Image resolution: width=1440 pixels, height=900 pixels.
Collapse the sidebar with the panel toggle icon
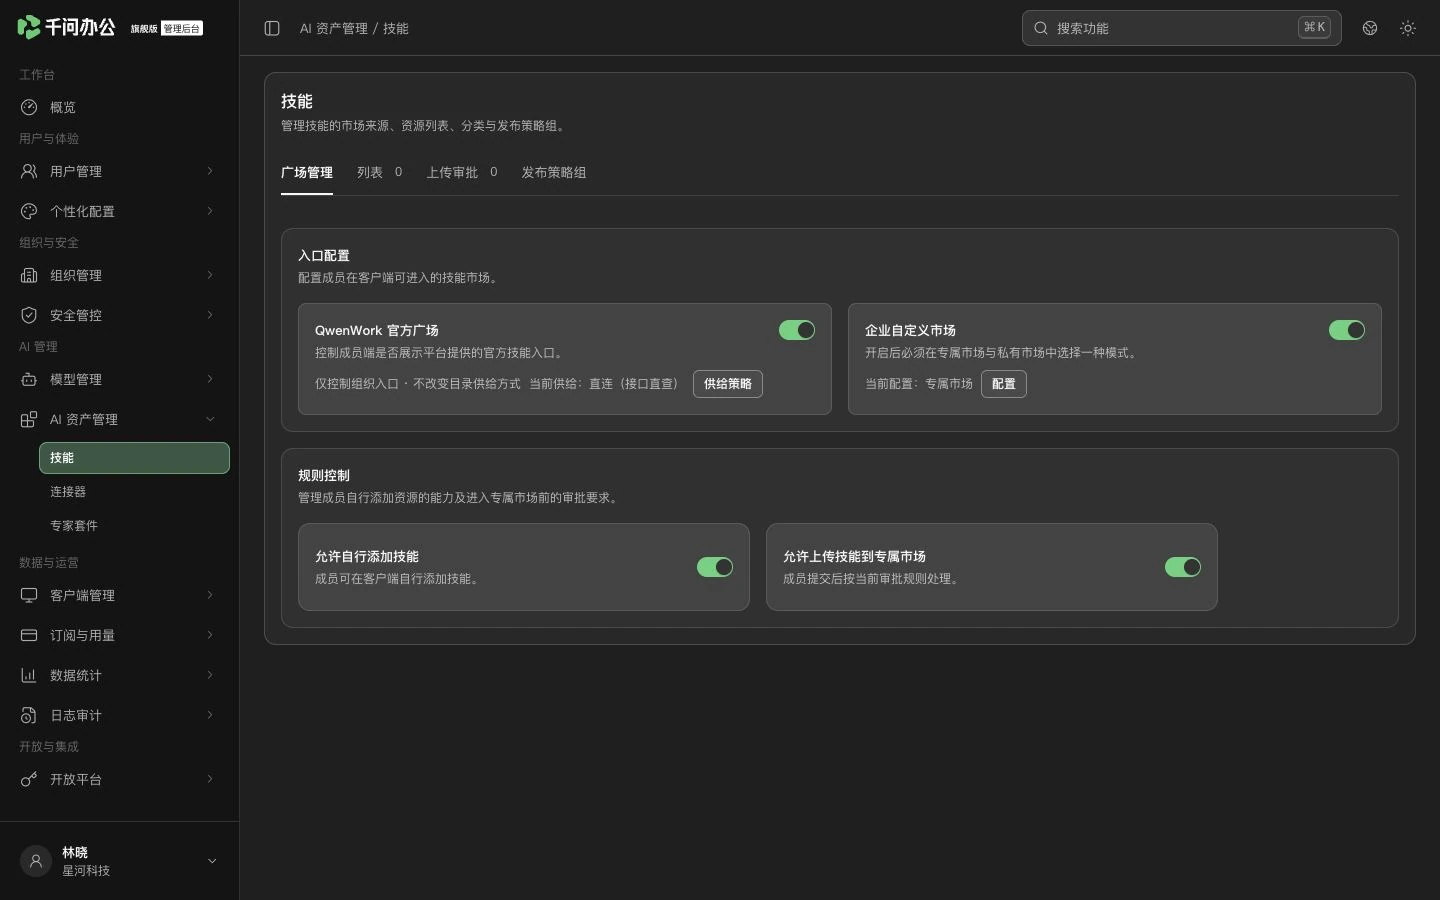point(272,28)
